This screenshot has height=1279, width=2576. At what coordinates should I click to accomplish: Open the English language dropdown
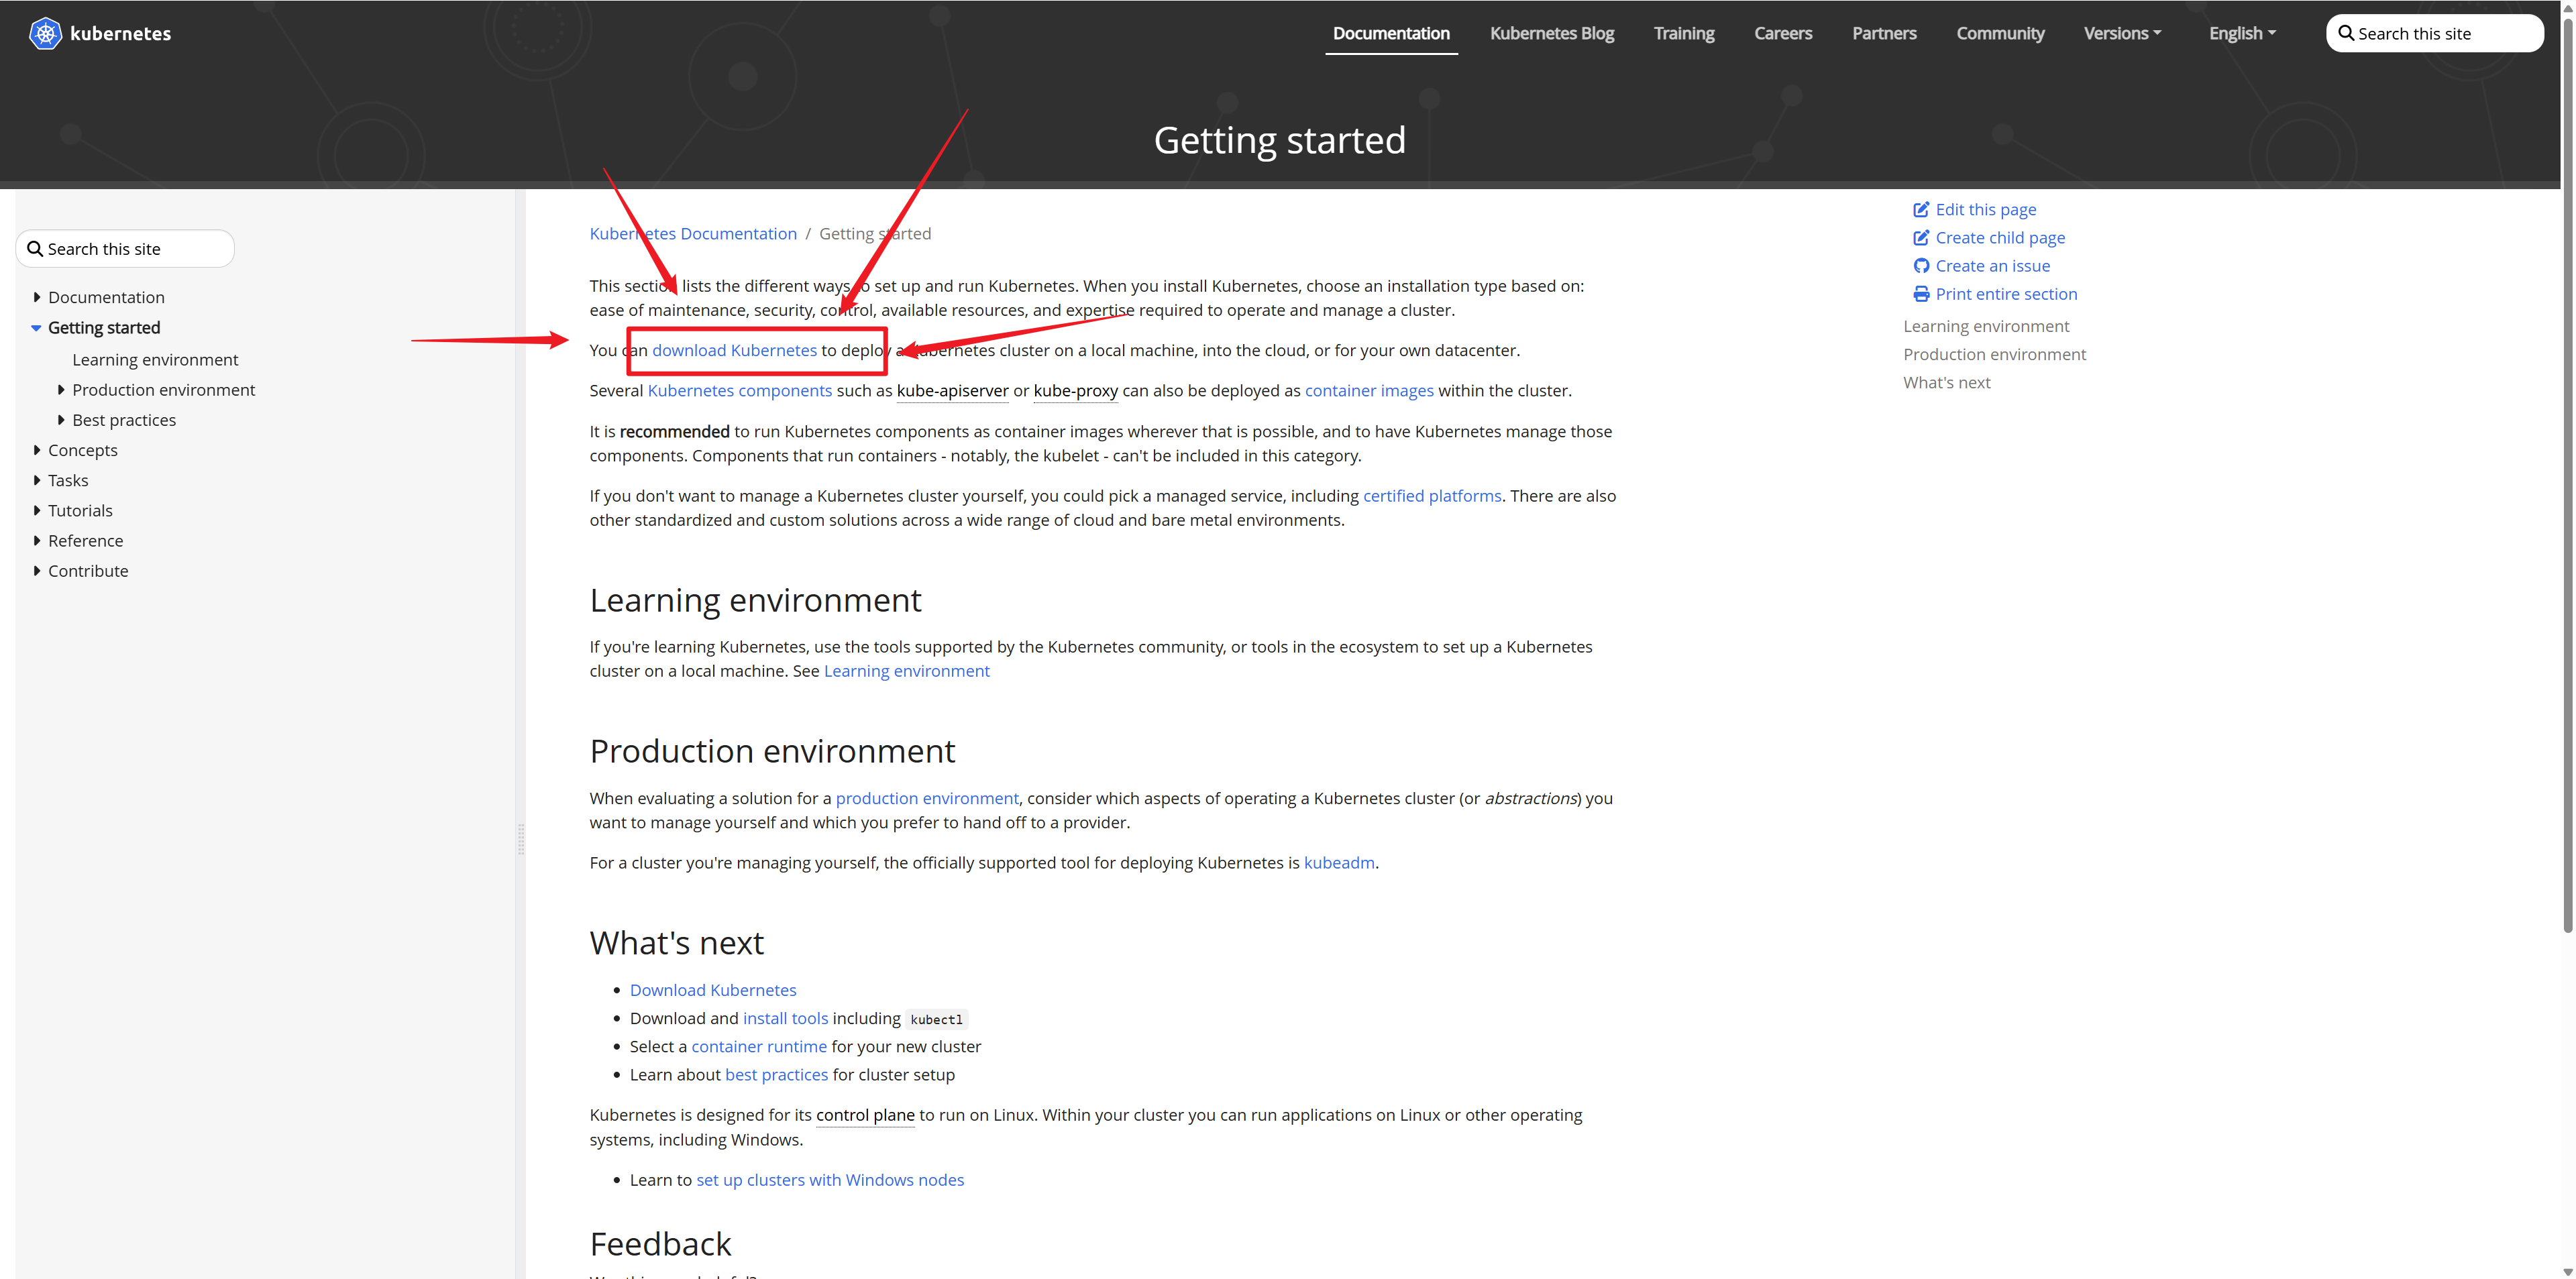(x=2242, y=33)
